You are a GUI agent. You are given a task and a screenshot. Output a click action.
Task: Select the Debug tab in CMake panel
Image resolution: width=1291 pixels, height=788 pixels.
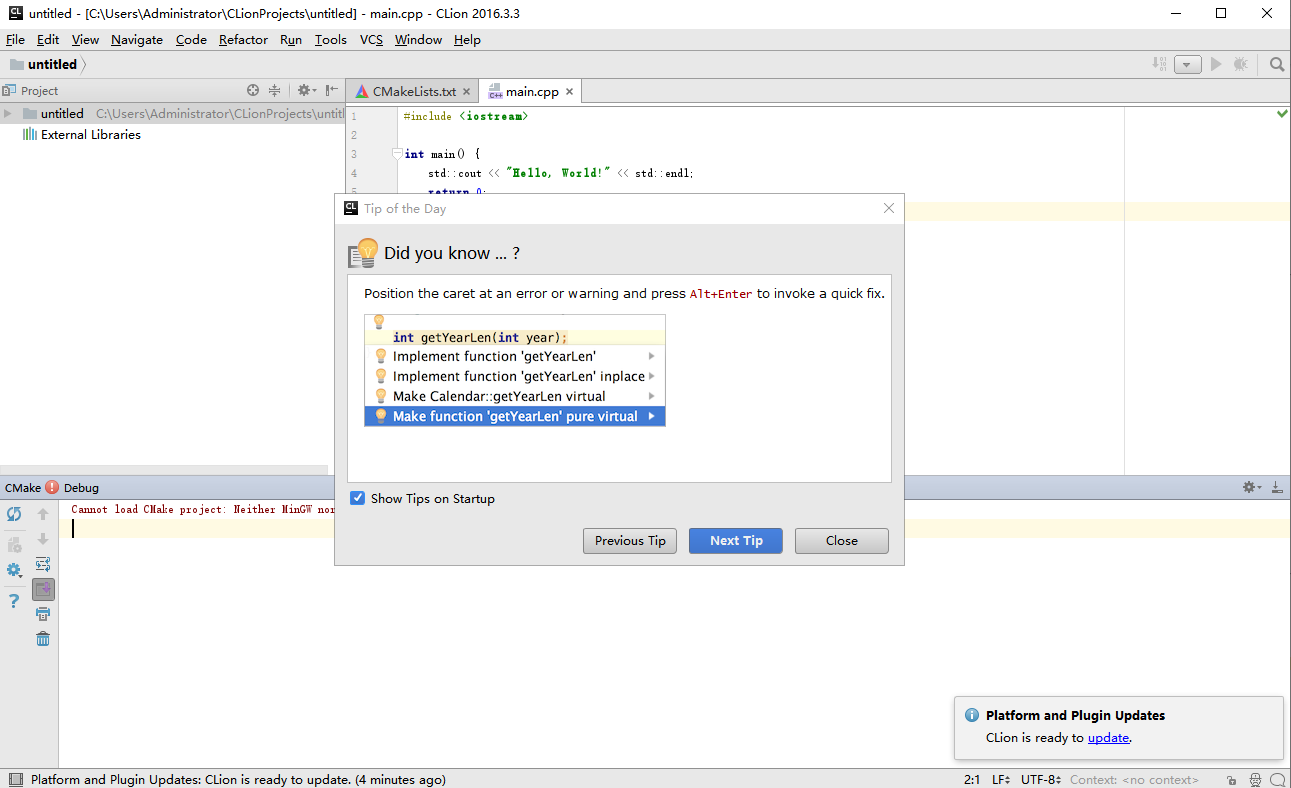pos(81,487)
